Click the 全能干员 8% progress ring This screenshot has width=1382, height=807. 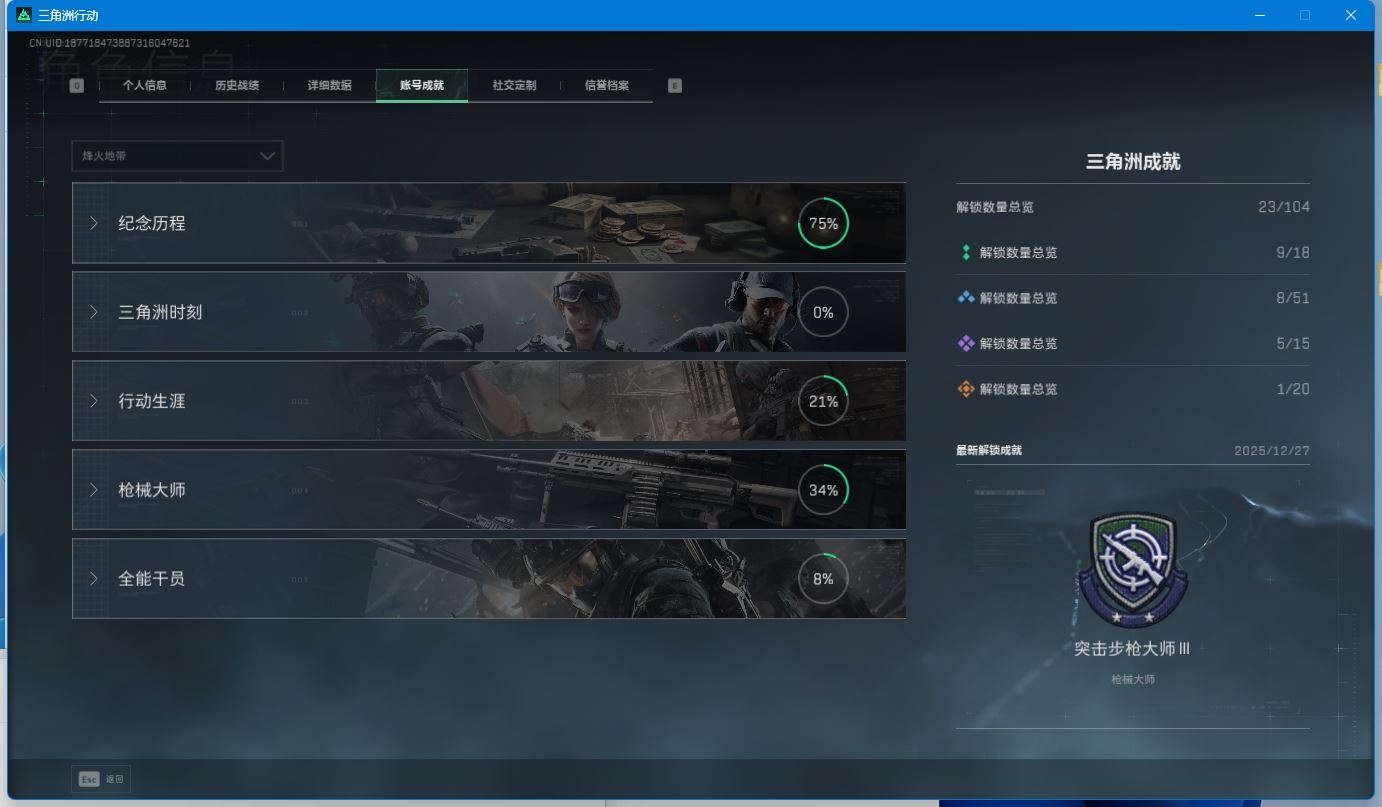pos(823,579)
